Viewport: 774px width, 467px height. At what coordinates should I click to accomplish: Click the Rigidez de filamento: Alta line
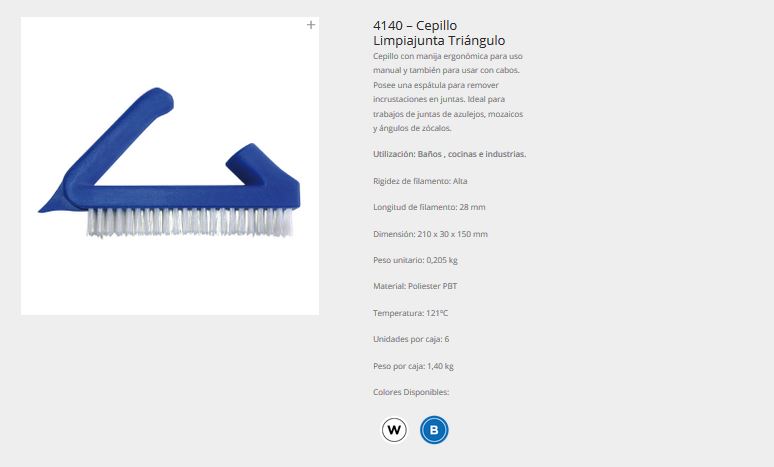420,181
